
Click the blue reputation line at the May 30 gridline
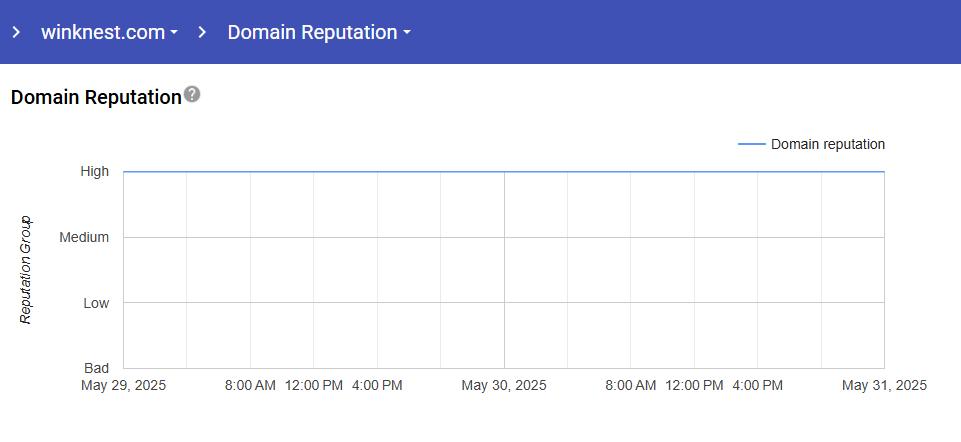pyautogui.click(x=504, y=172)
